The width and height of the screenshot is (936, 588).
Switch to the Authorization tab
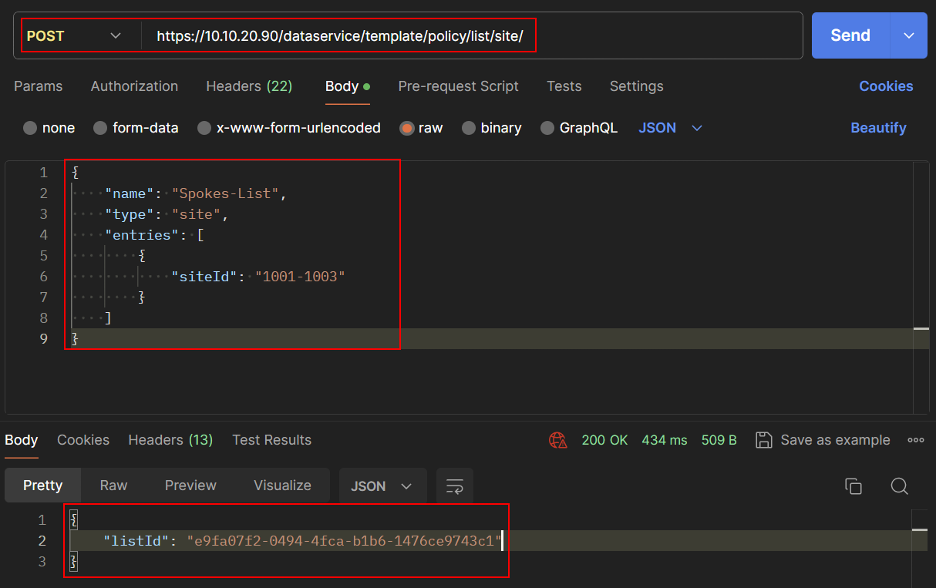[134, 86]
